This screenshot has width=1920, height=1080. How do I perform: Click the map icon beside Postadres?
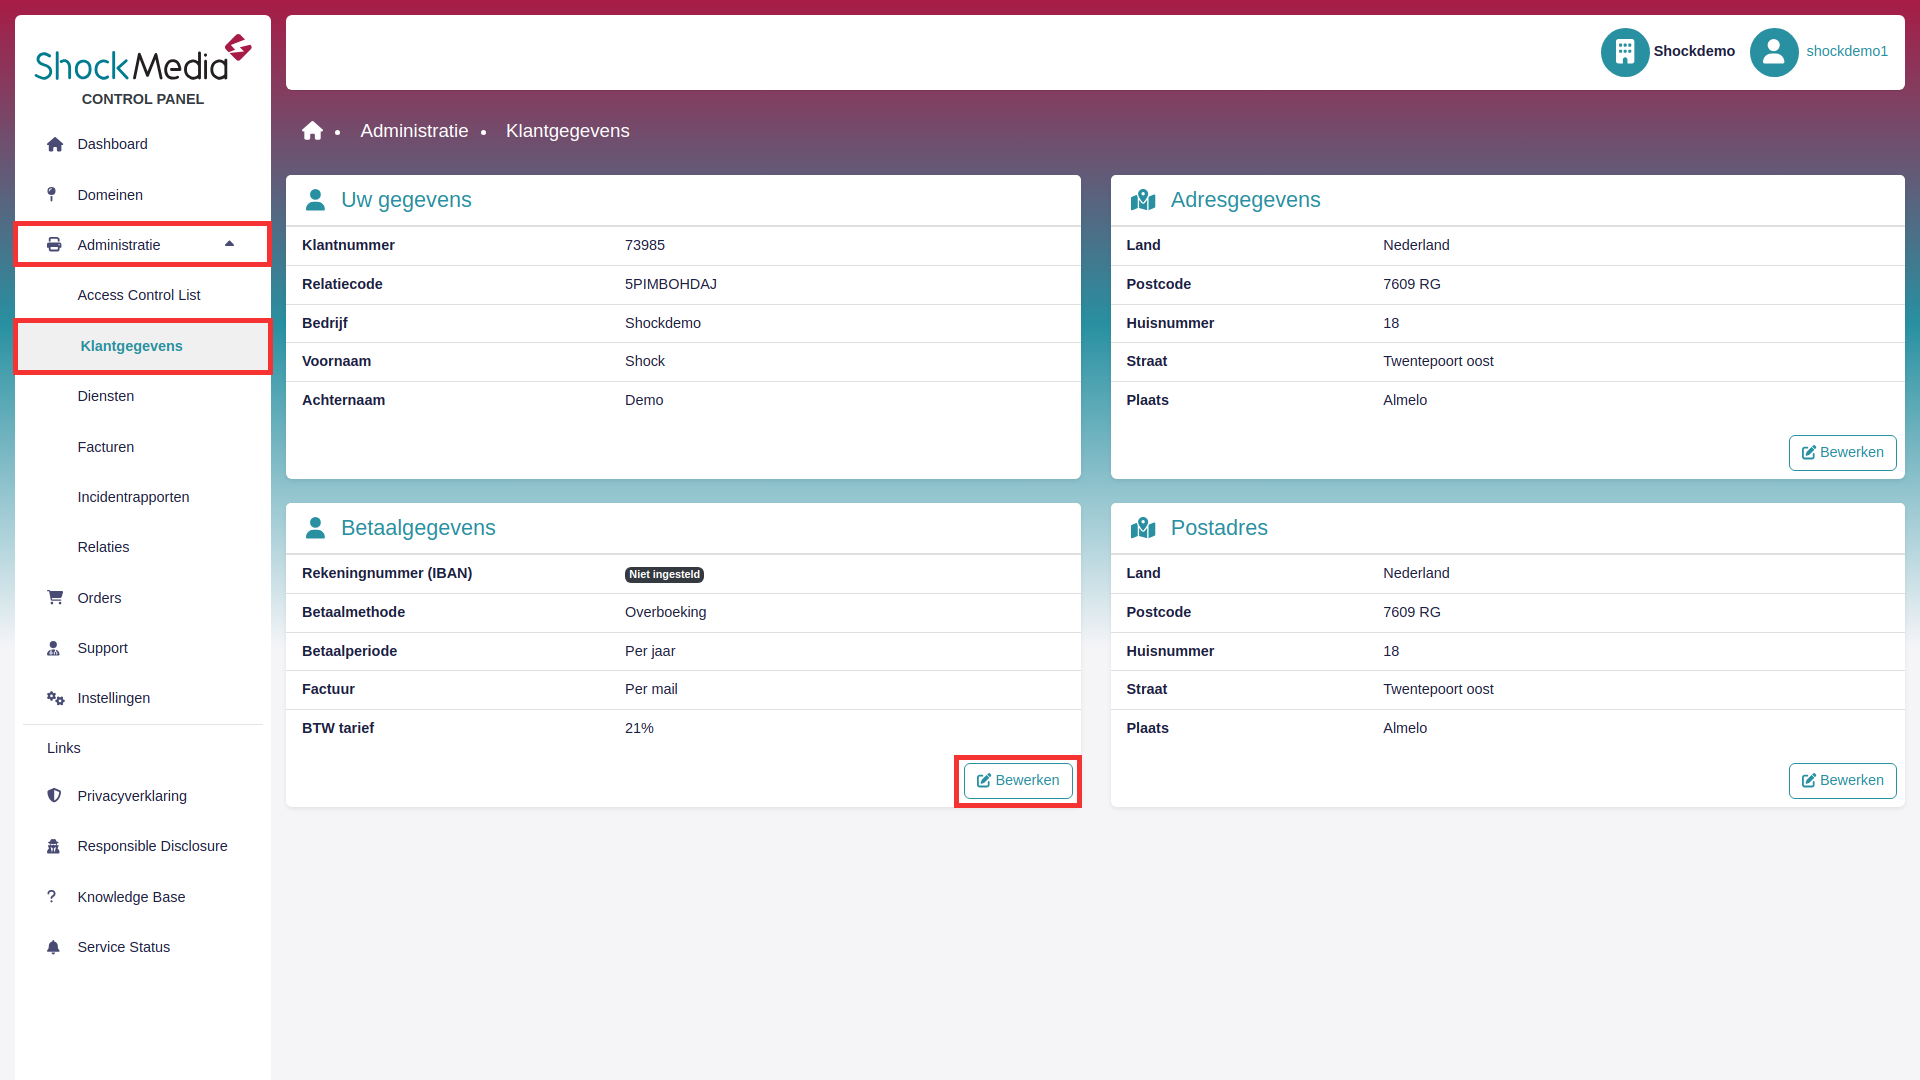pyautogui.click(x=1143, y=528)
